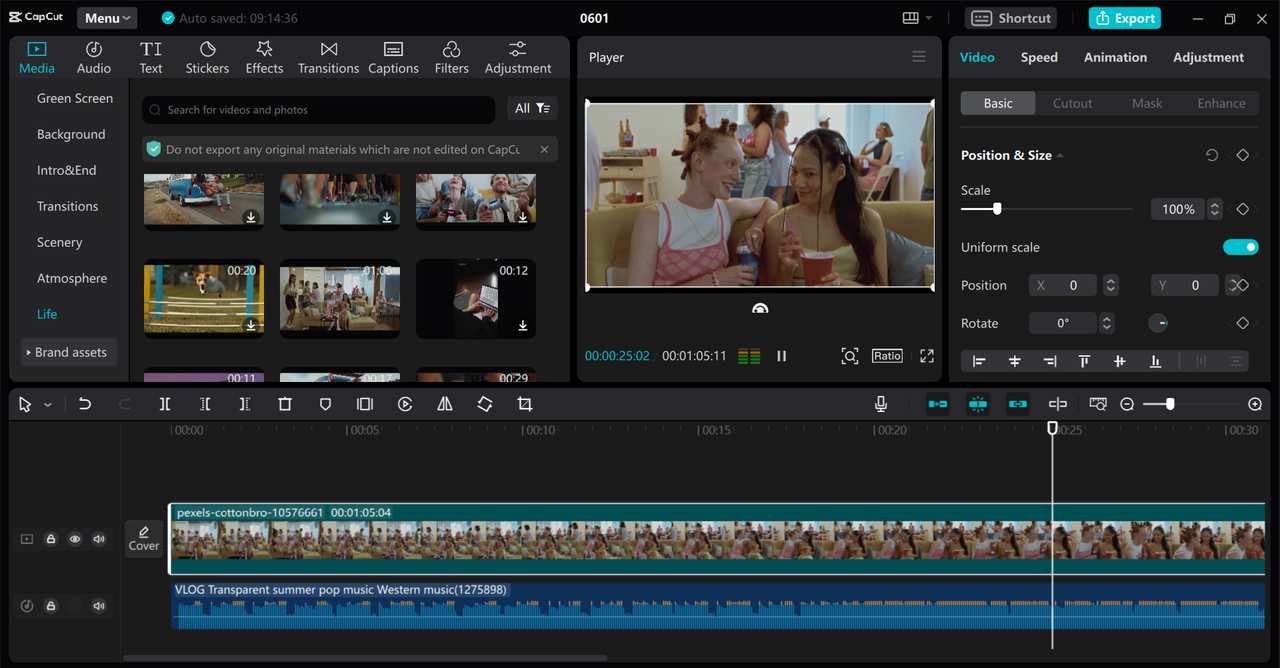Viewport: 1280px width, 668px height.
Task: Click the Export button
Action: (1125, 18)
